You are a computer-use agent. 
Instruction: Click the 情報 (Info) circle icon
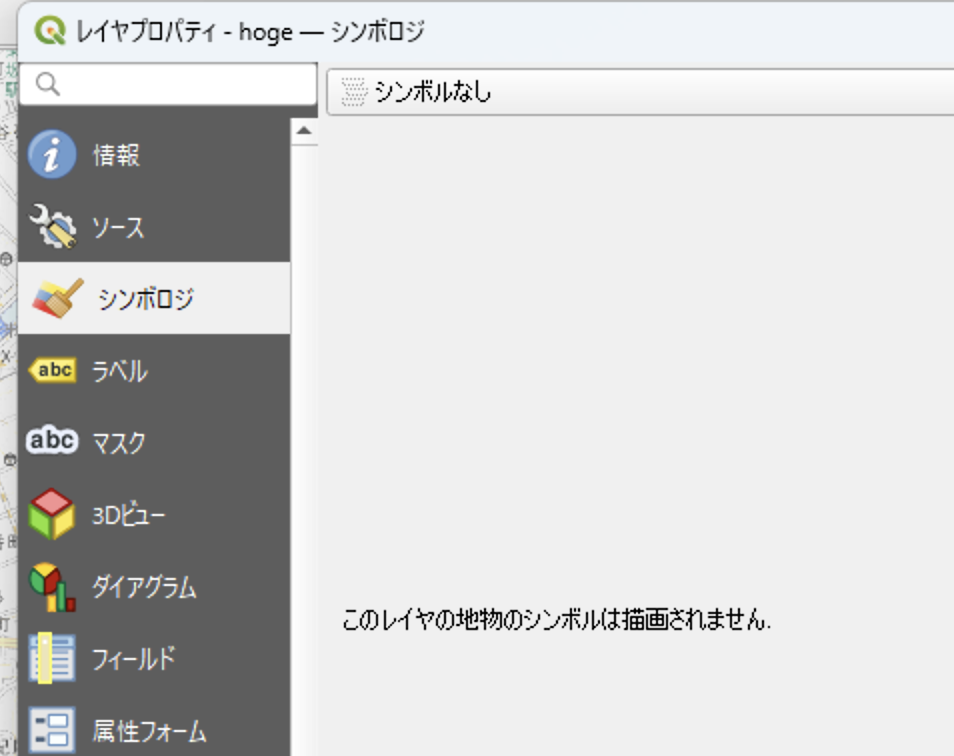coord(52,155)
